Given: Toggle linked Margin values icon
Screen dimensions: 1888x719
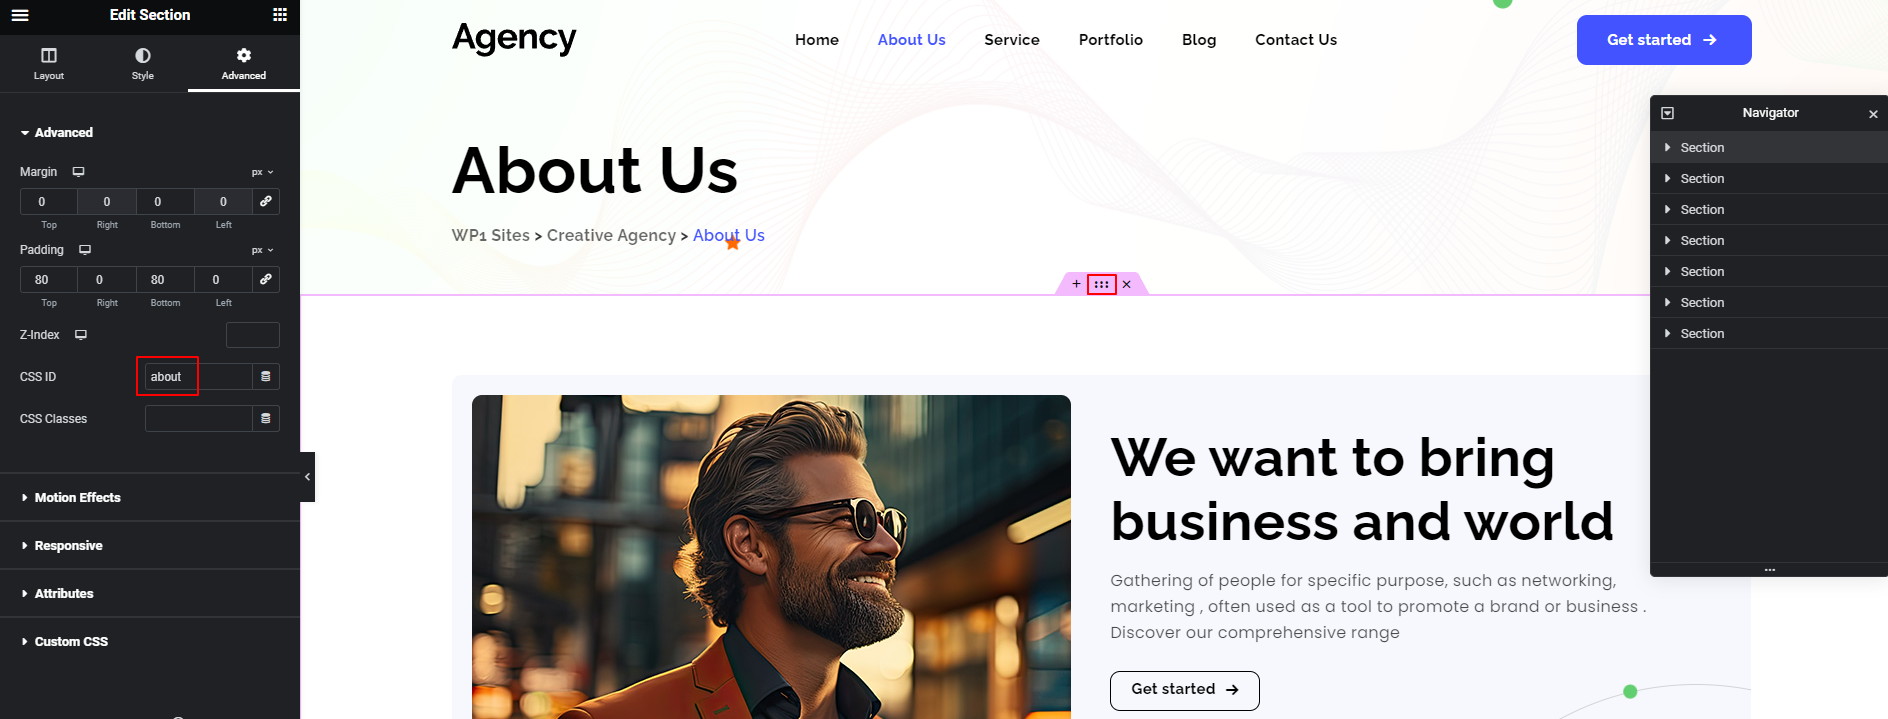Looking at the screenshot, I should (266, 201).
